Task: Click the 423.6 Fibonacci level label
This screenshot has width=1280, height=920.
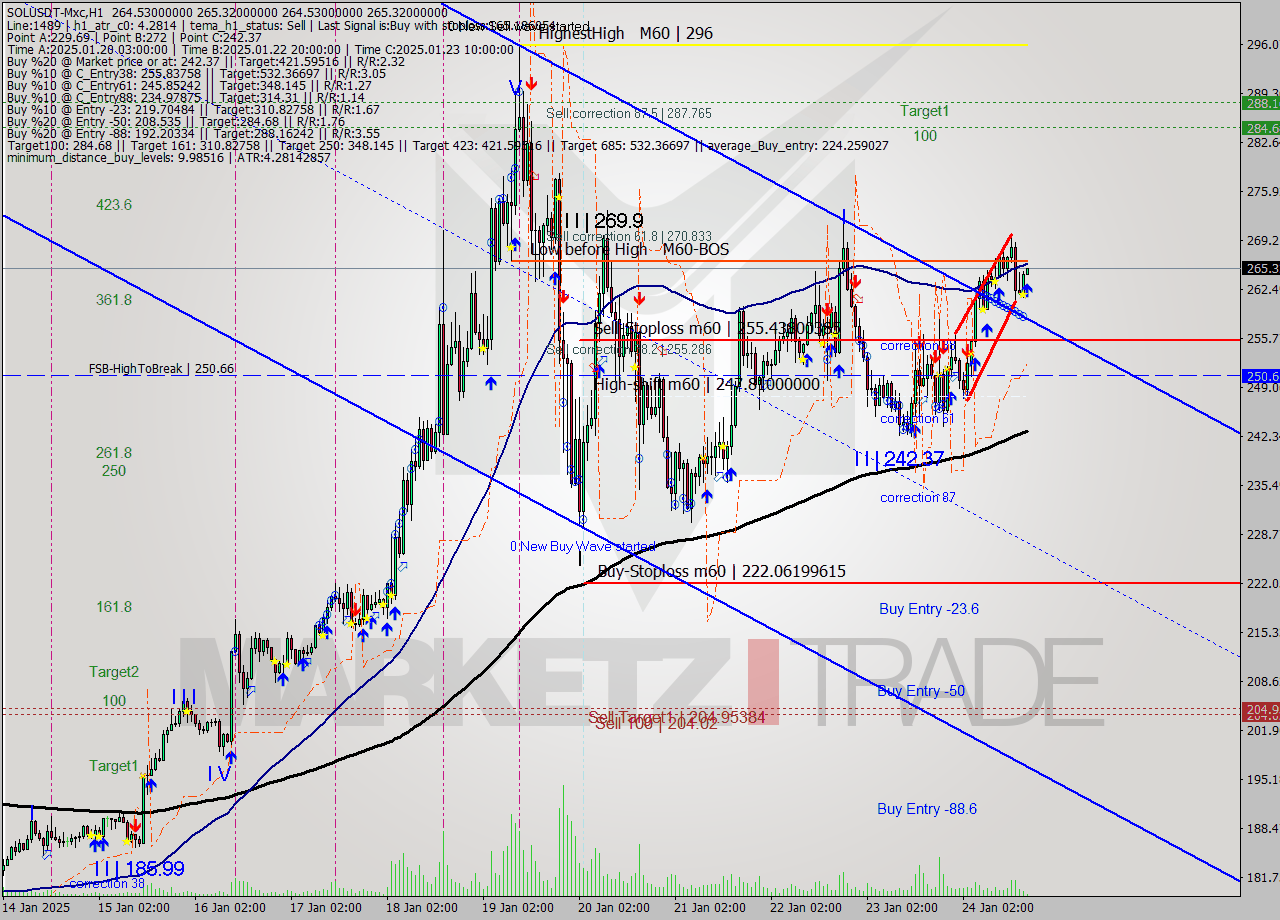Action: point(114,205)
